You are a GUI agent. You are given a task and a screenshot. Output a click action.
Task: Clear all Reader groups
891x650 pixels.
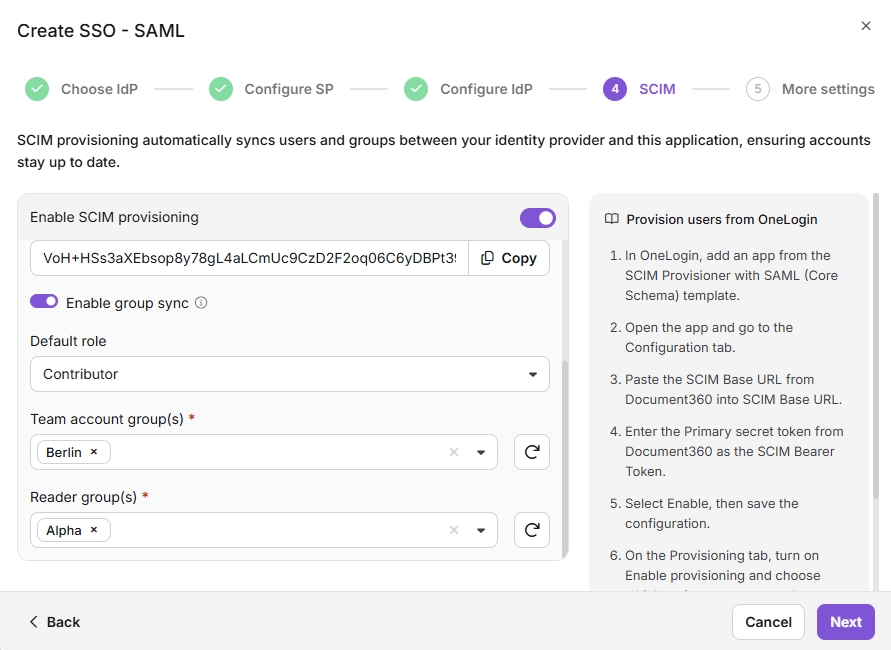(453, 530)
